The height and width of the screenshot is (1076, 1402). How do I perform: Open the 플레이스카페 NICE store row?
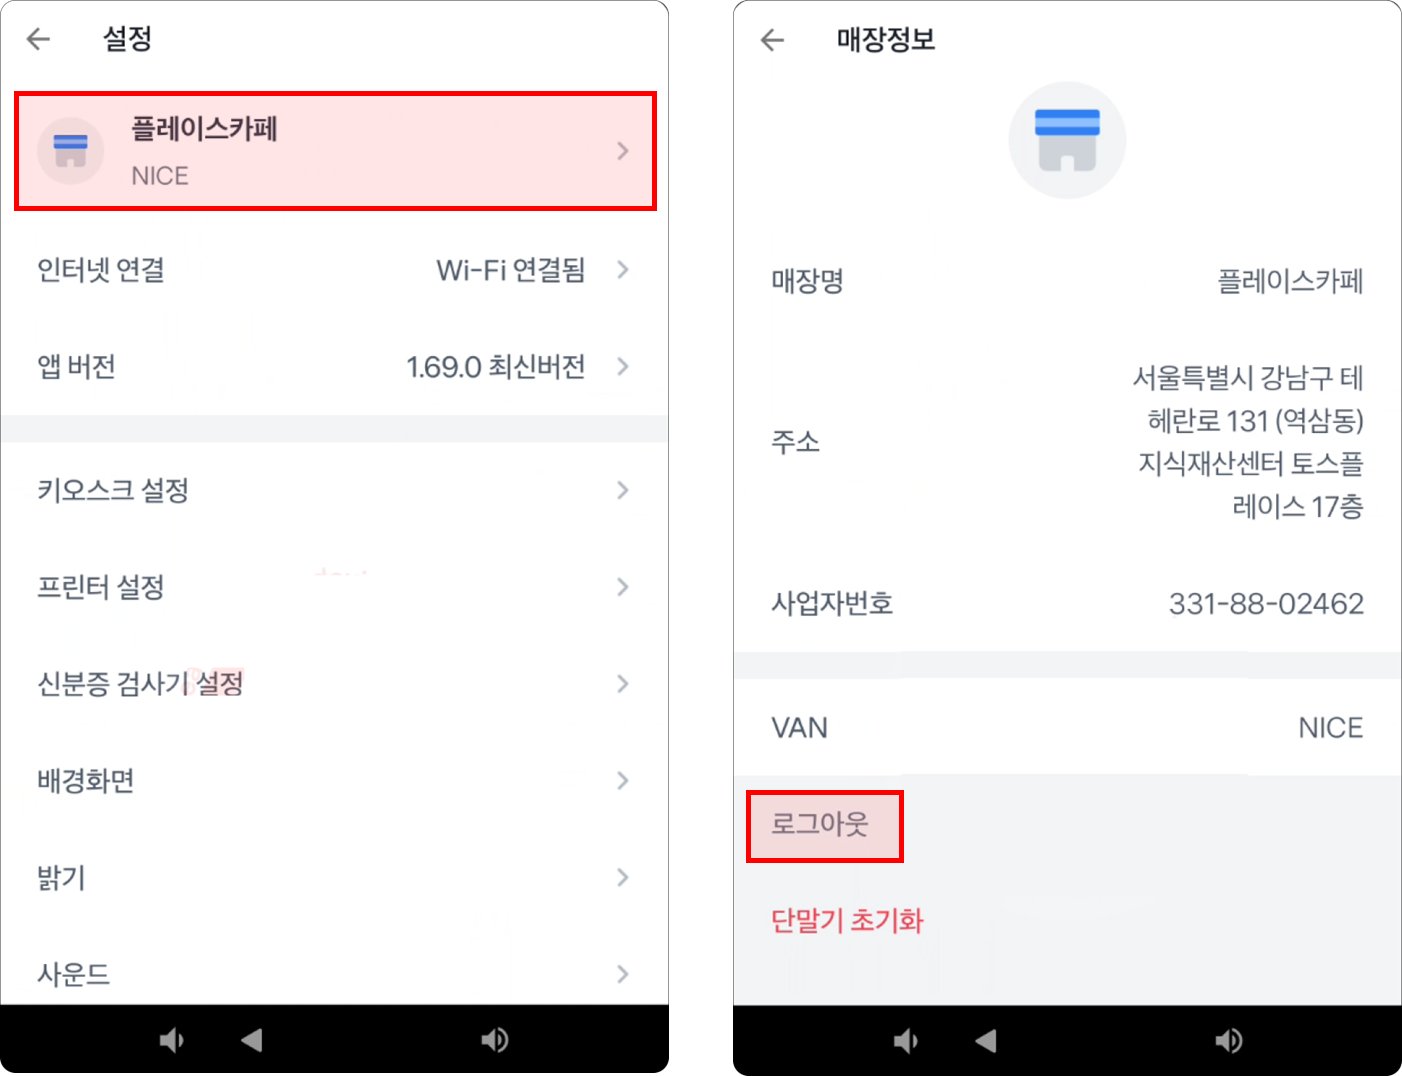coord(336,151)
